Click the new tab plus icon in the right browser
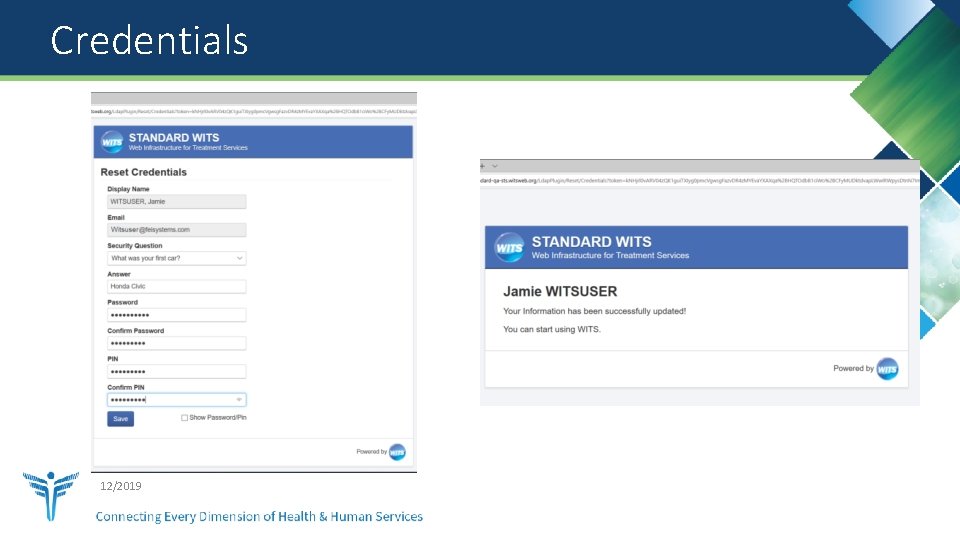Image resolution: width=960 pixels, height=540 pixels. 482,166
